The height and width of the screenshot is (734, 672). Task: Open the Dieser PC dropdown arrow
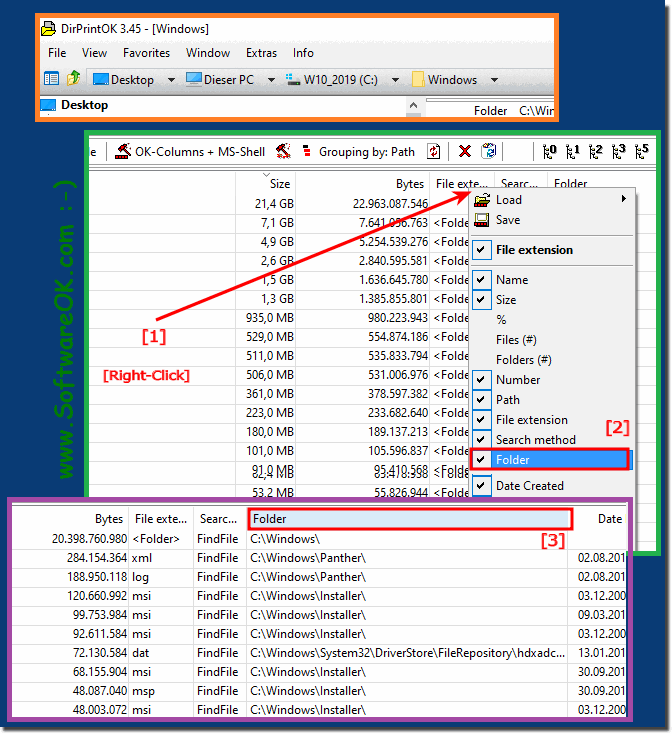point(271,80)
